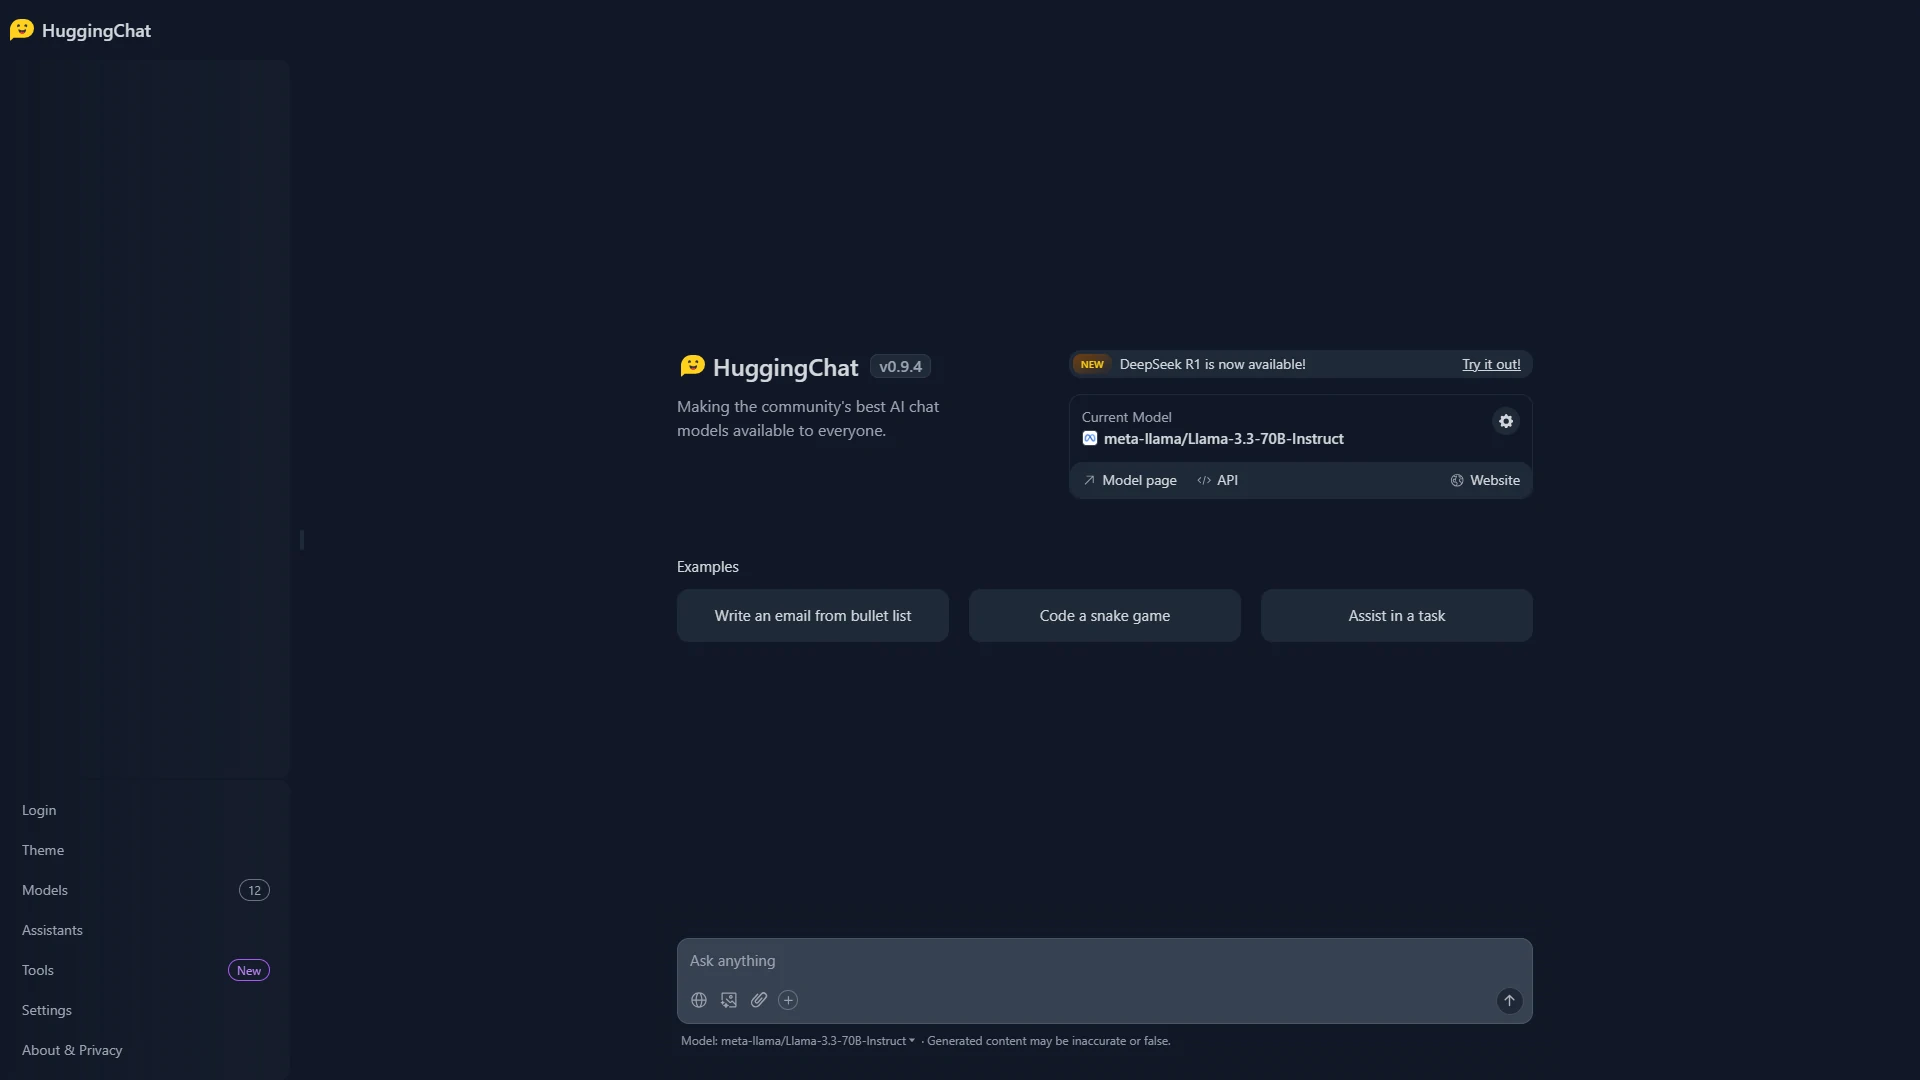Open About & Privacy page
Screen dimensions: 1920x1080
click(x=146, y=1050)
